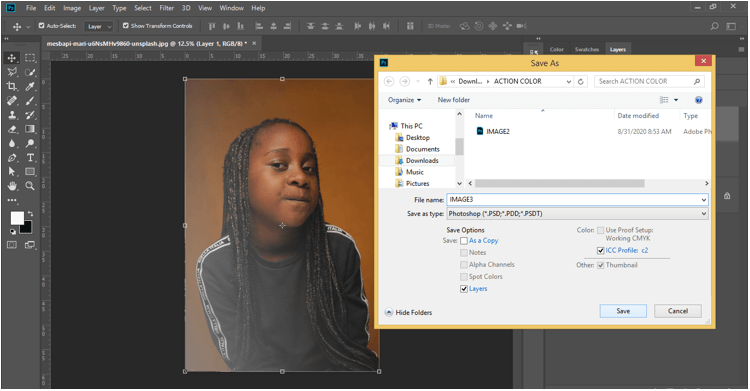This screenshot has height=391, width=750.
Task: Select the History Brush tool
Action: tap(30, 115)
